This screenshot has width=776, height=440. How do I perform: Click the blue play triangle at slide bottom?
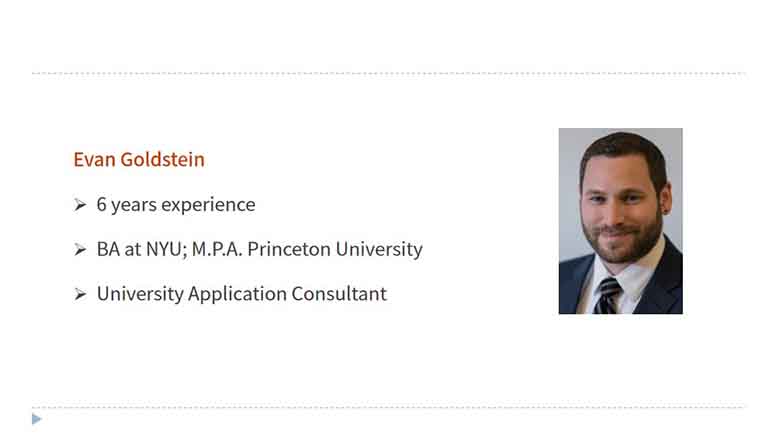[37, 419]
